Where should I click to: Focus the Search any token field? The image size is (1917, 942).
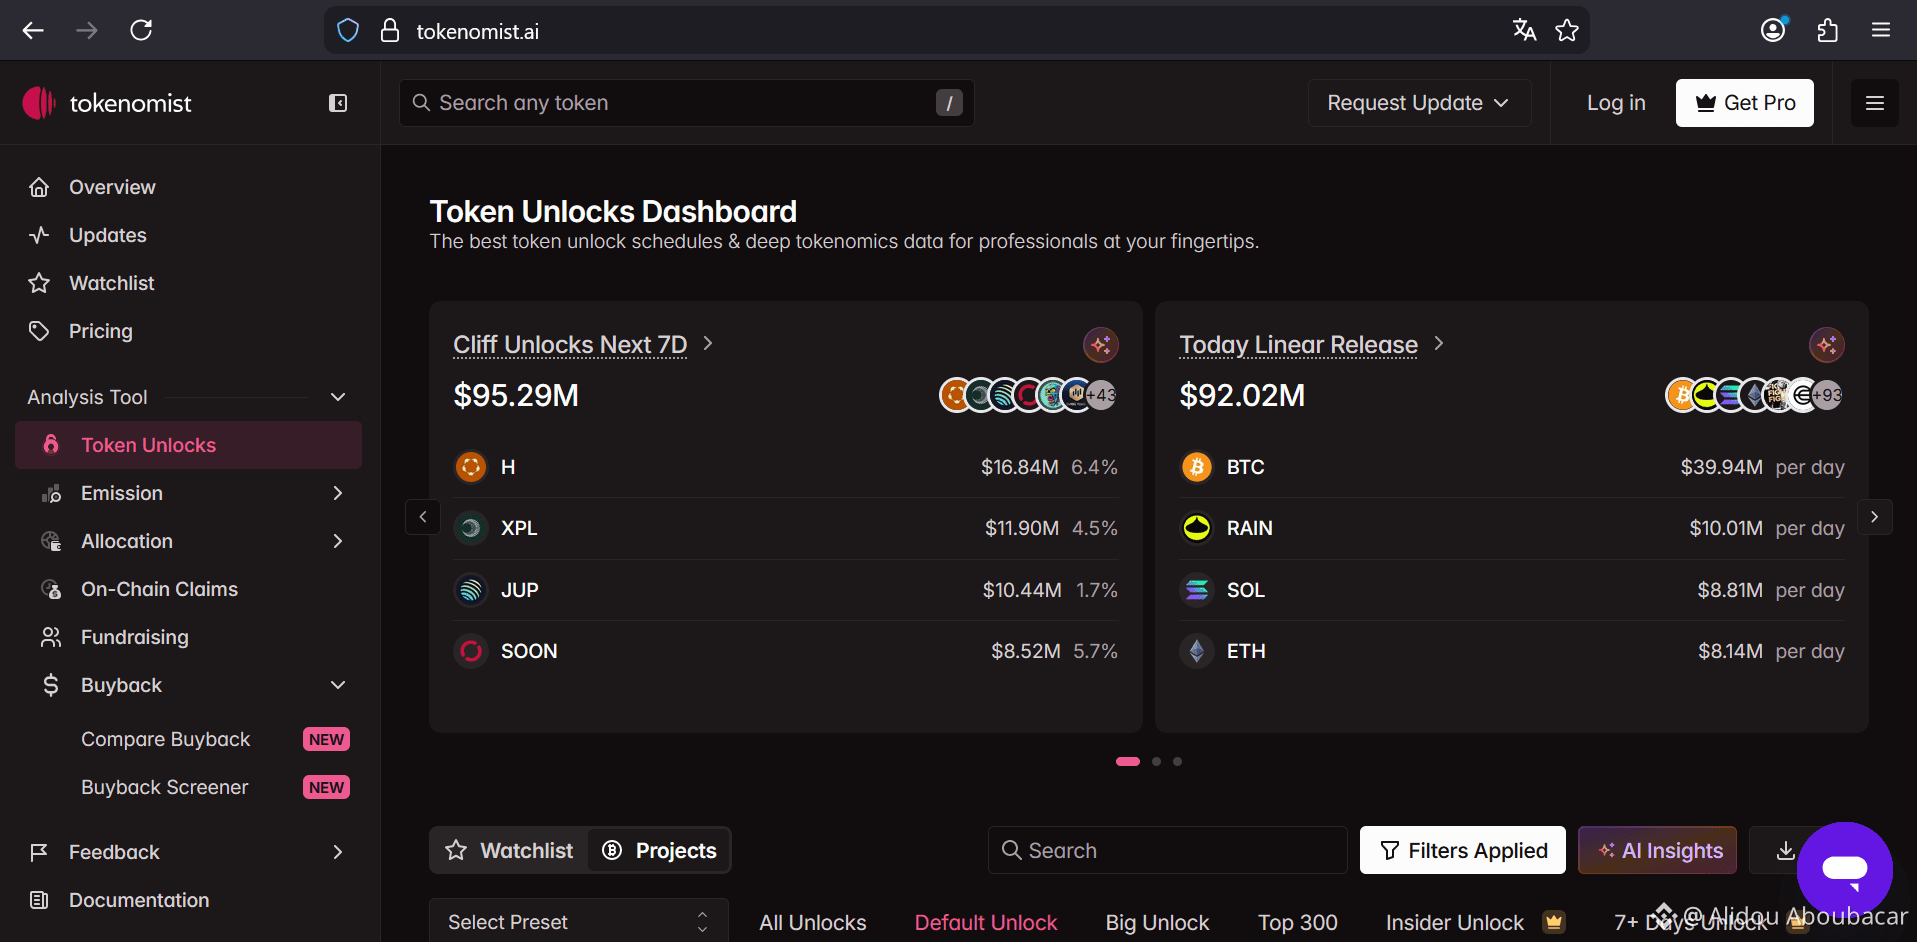pos(687,103)
